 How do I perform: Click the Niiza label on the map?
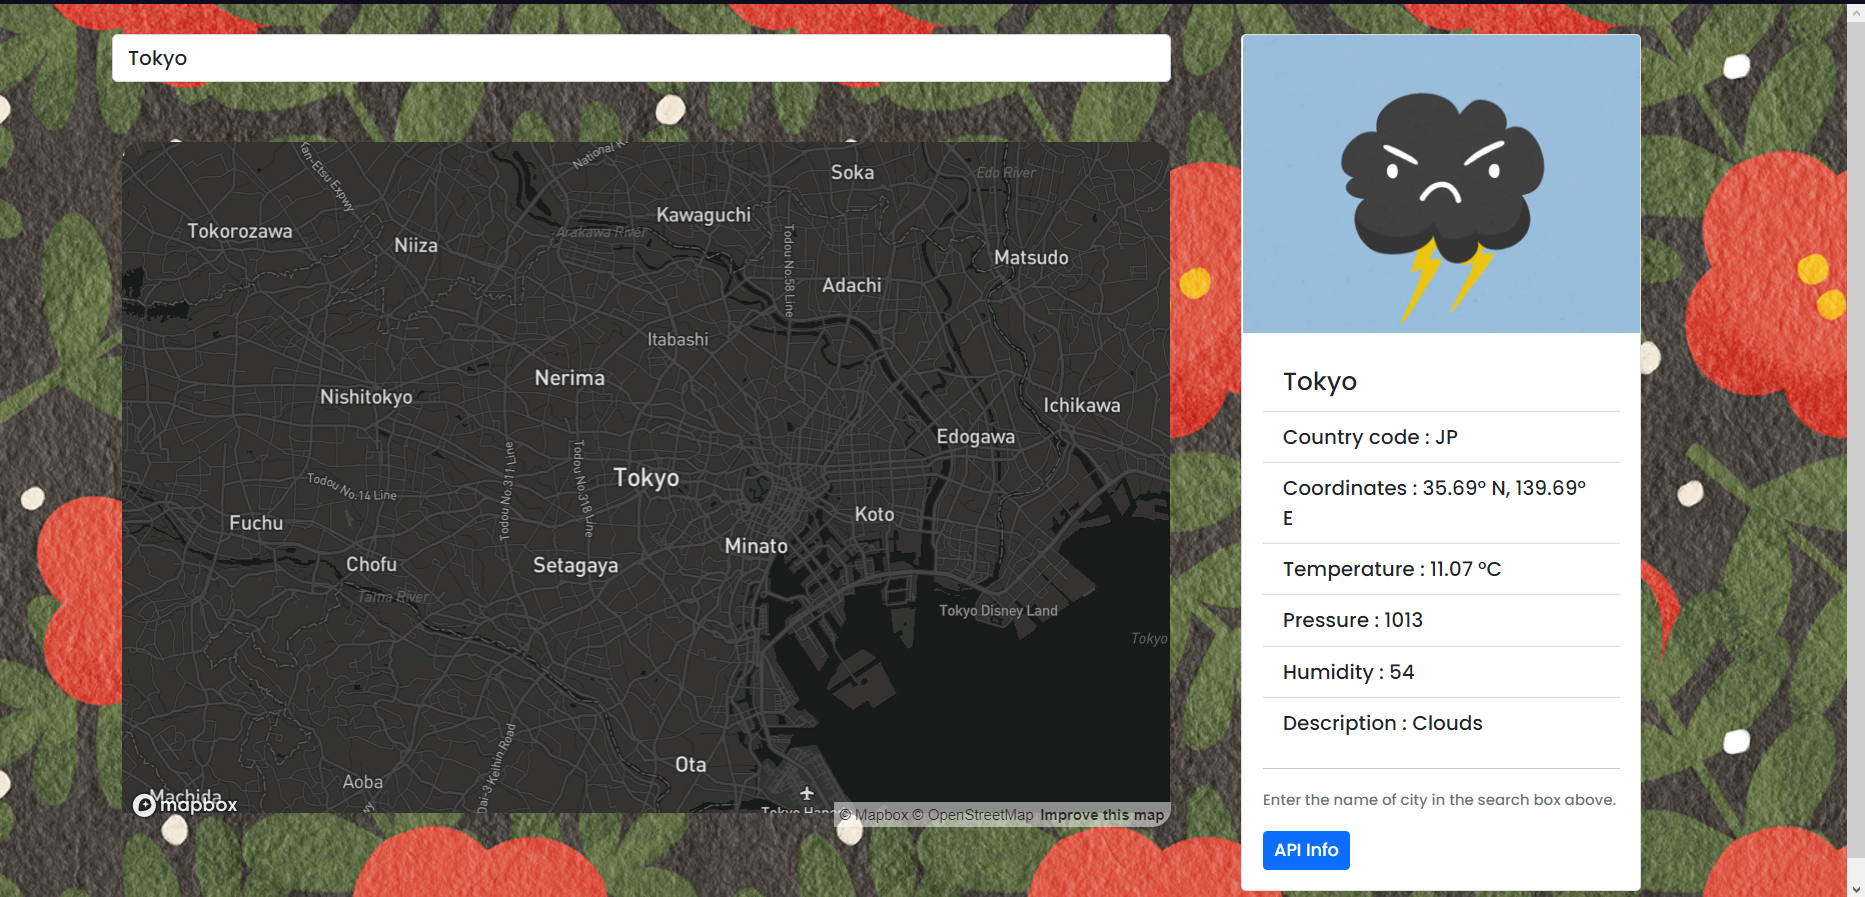click(x=416, y=245)
